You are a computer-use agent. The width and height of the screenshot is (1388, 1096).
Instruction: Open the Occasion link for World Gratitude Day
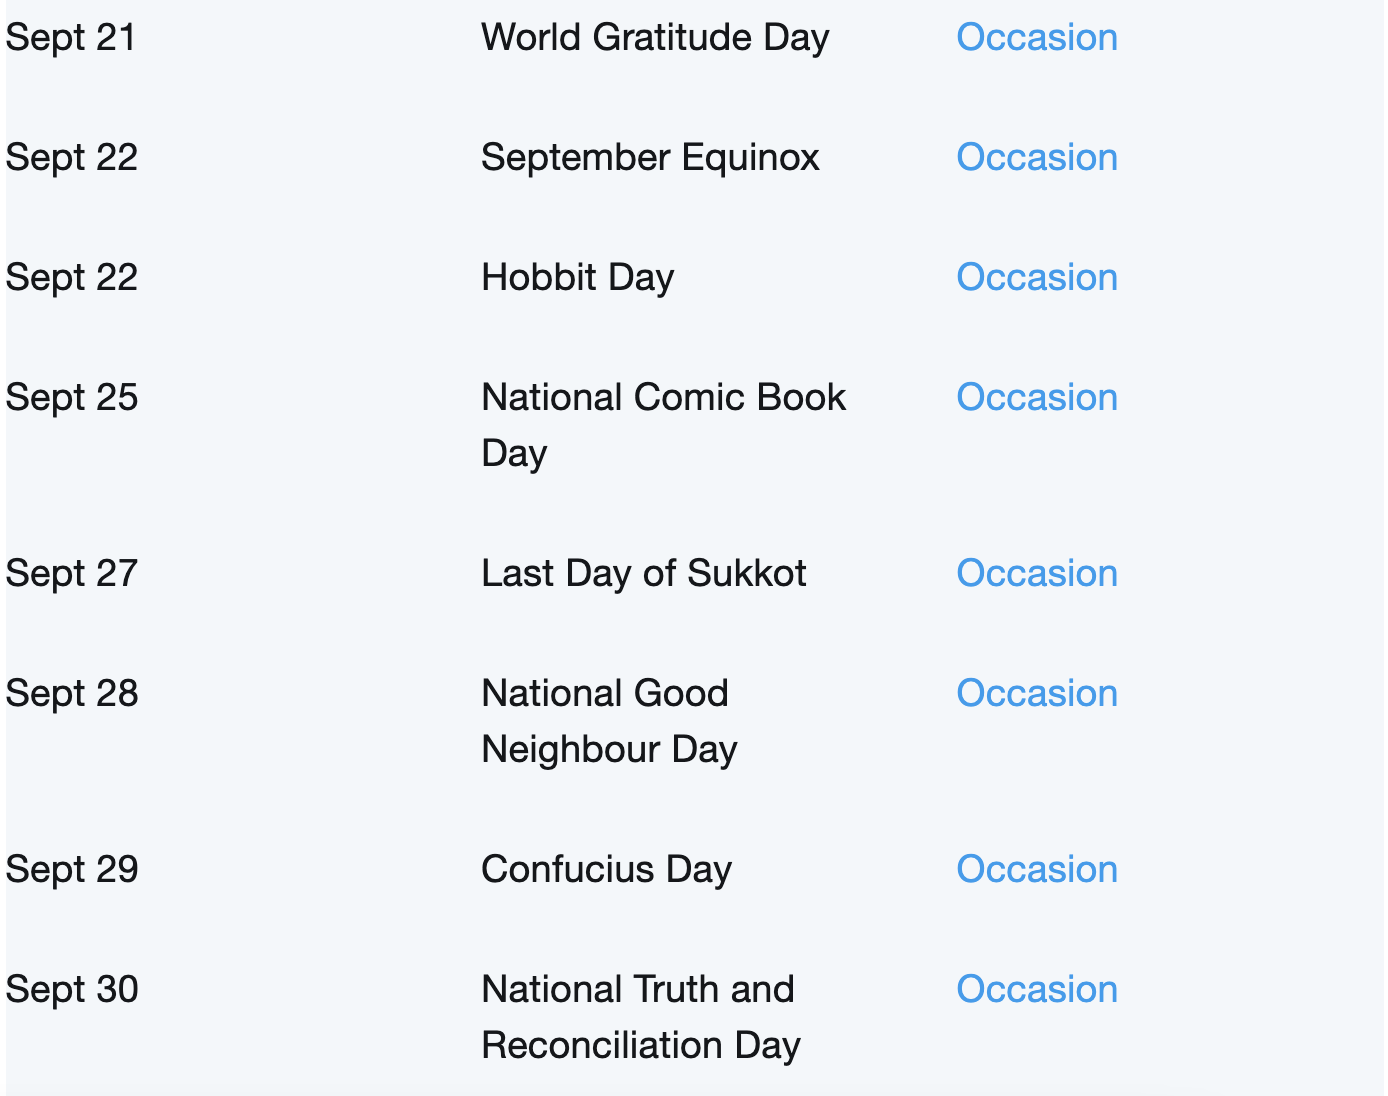pos(1037,38)
